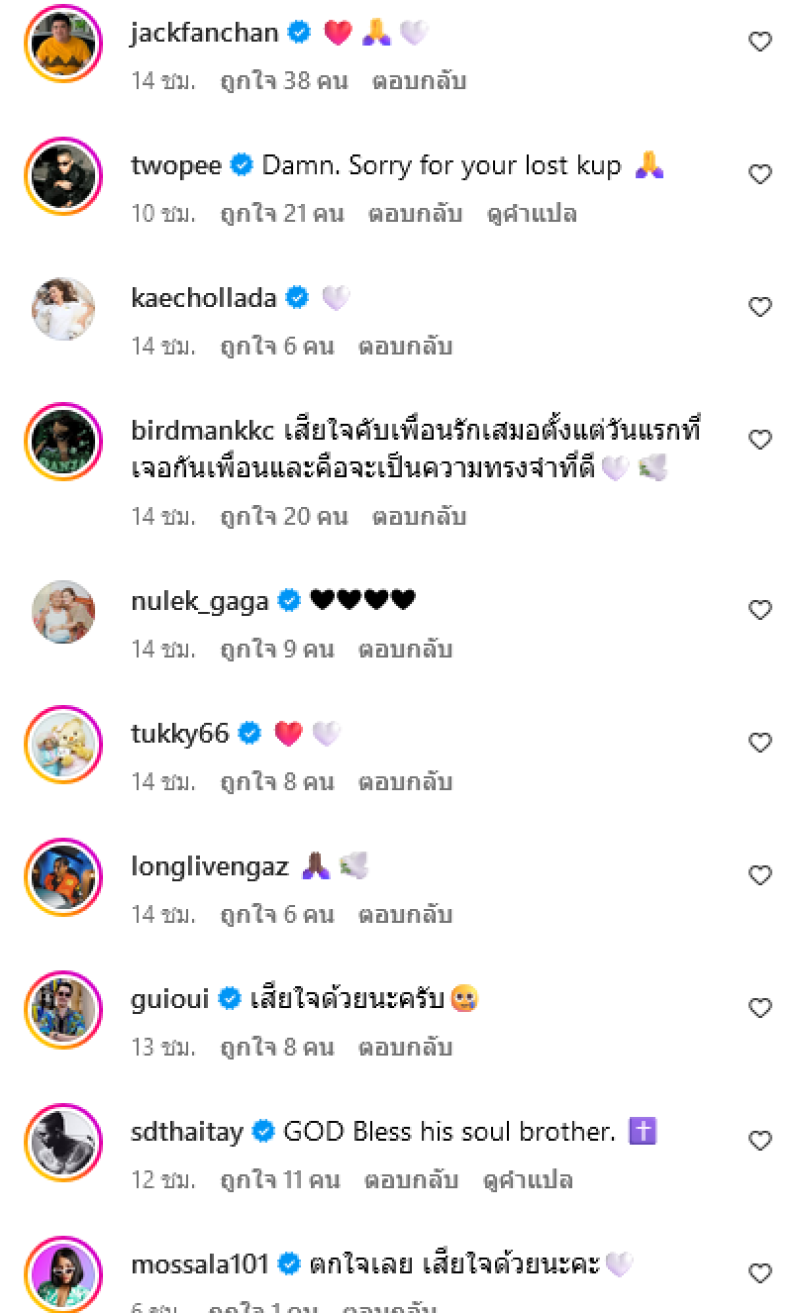
Task: View who liked twopee's comment (21 likes)
Action: tap(282, 214)
